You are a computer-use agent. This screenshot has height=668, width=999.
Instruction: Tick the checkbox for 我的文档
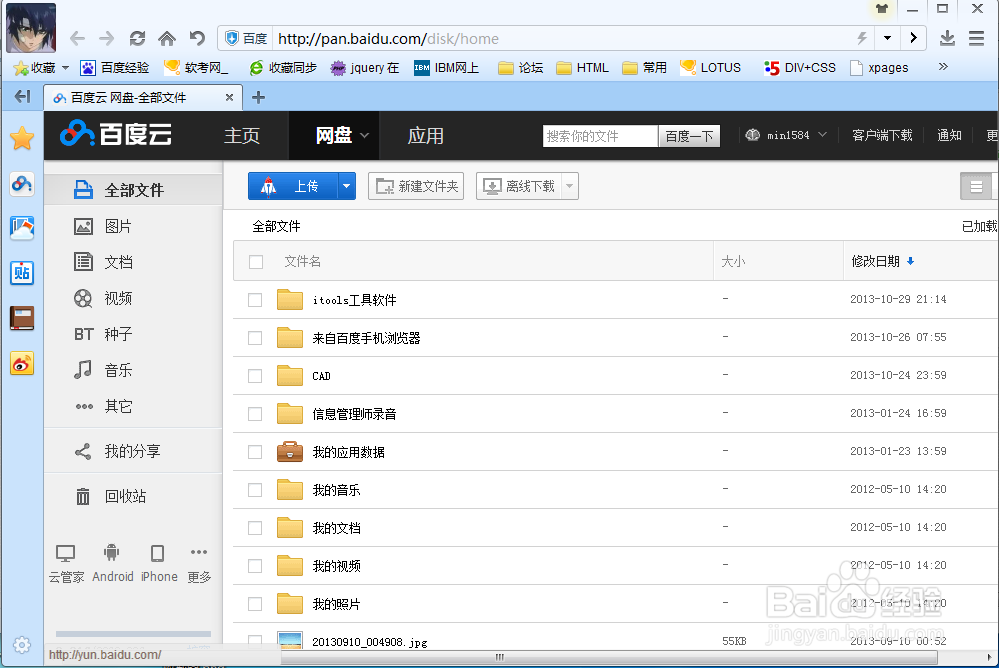click(255, 528)
